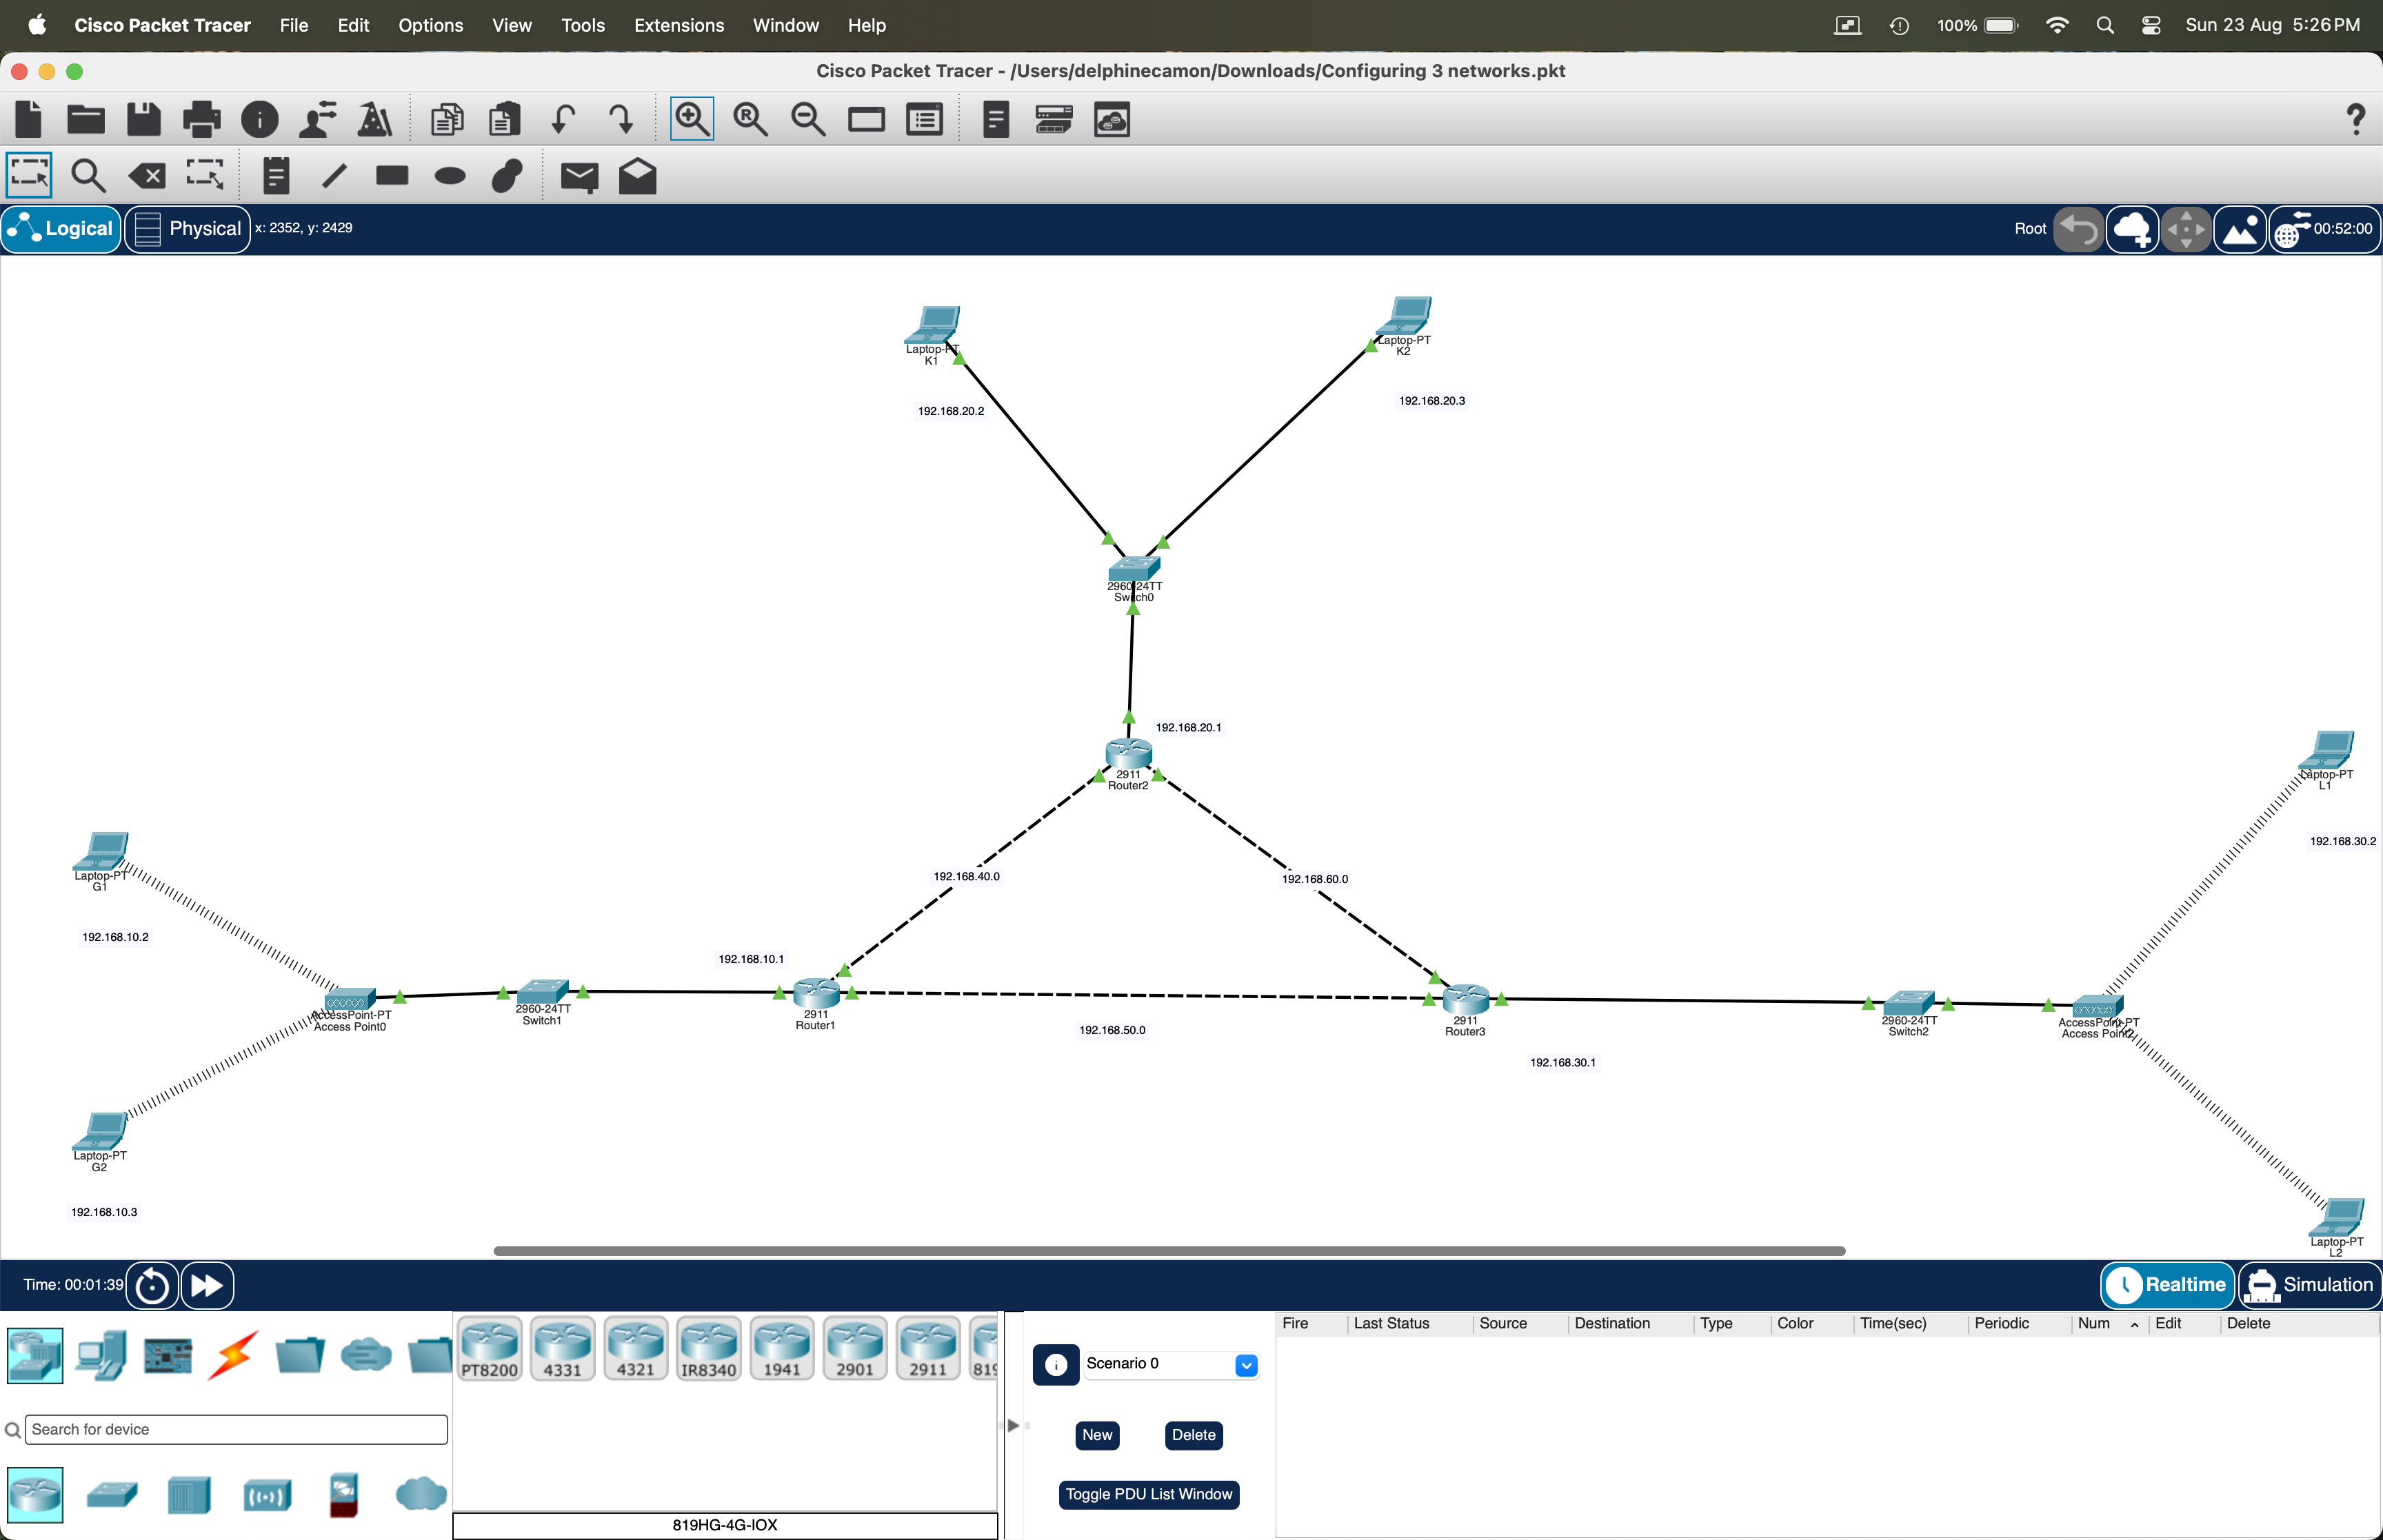Add a PT8200 router from device list
The width and height of the screenshot is (2383, 1540).
489,1349
